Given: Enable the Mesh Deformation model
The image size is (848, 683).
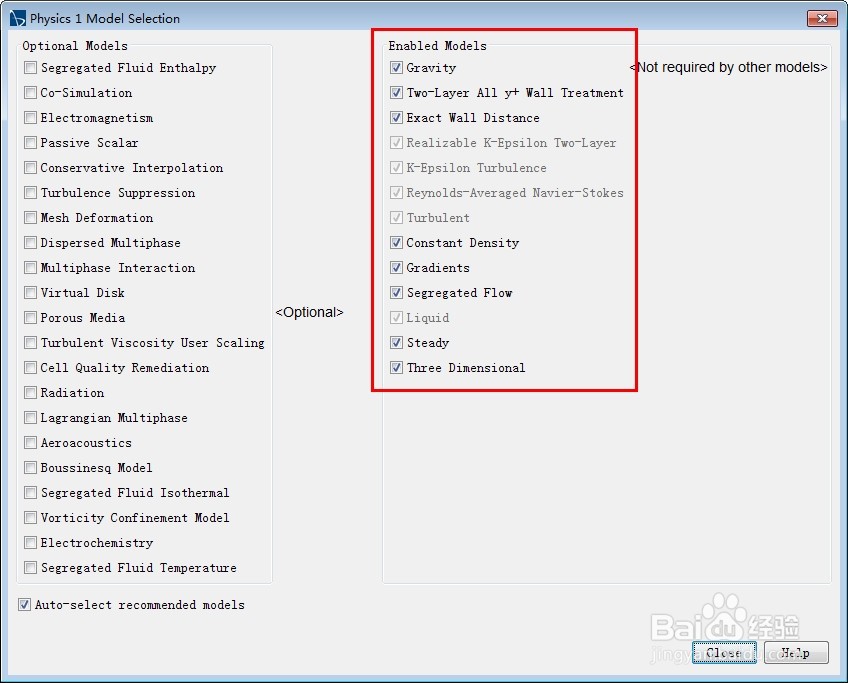Looking at the screenshot, I should [31, 217].
